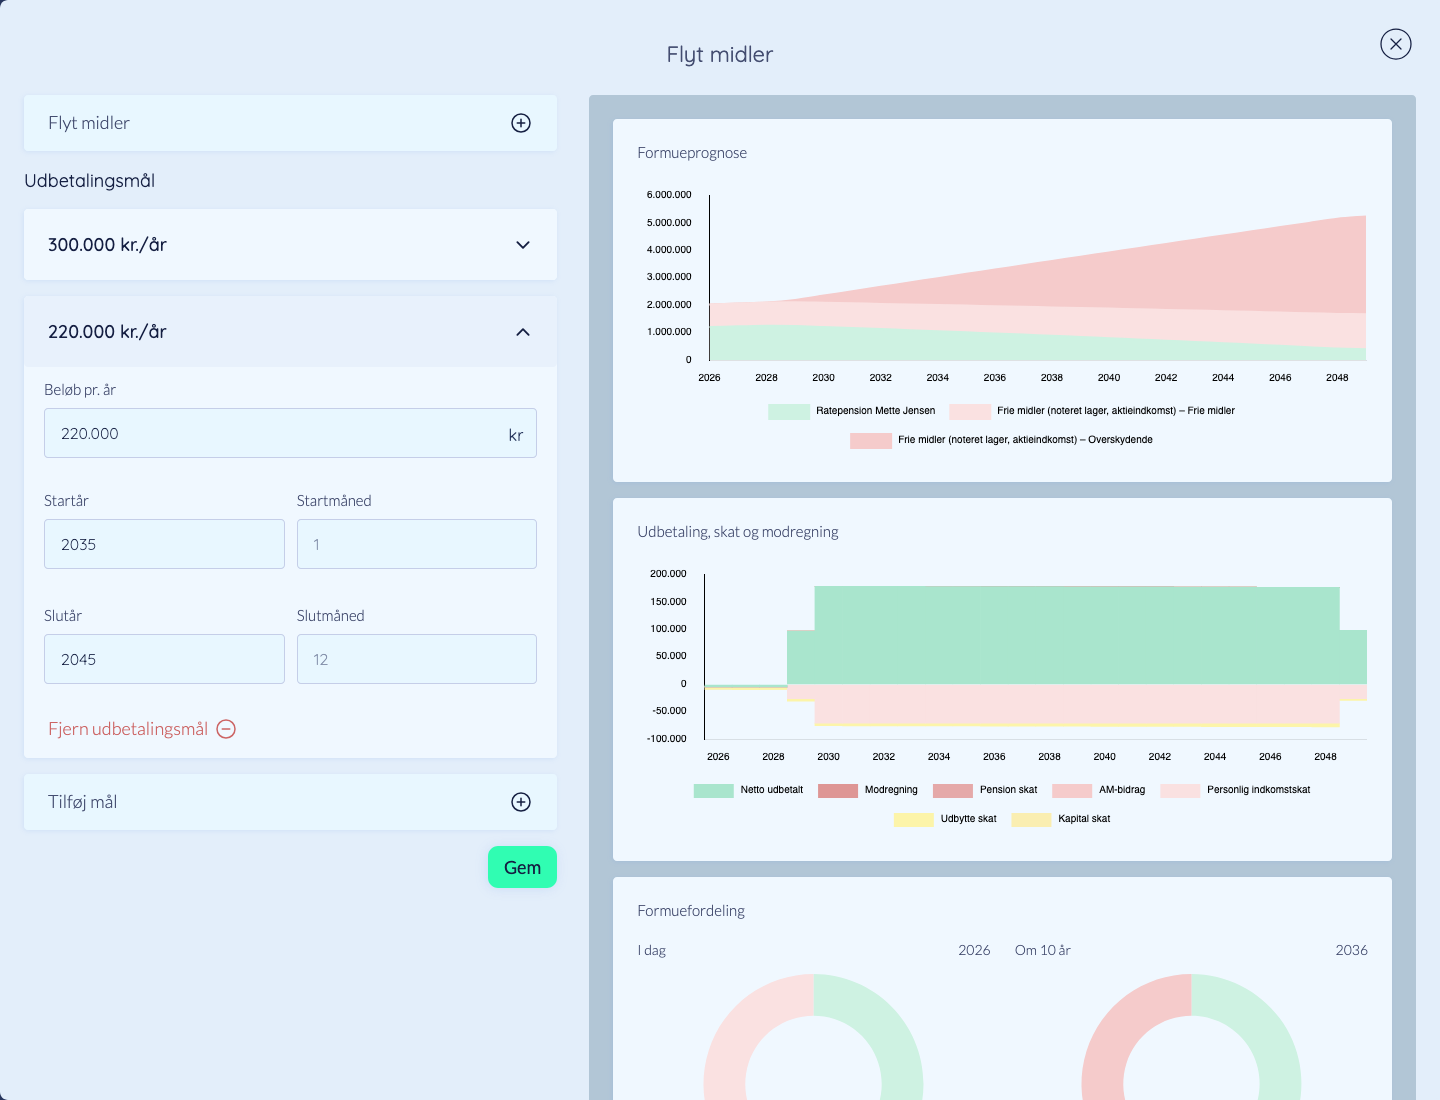The width and height of the screenshot is (1440, 1100).
Task: Click the Startår field showing 2035
Action: click(x=164, y=544)
